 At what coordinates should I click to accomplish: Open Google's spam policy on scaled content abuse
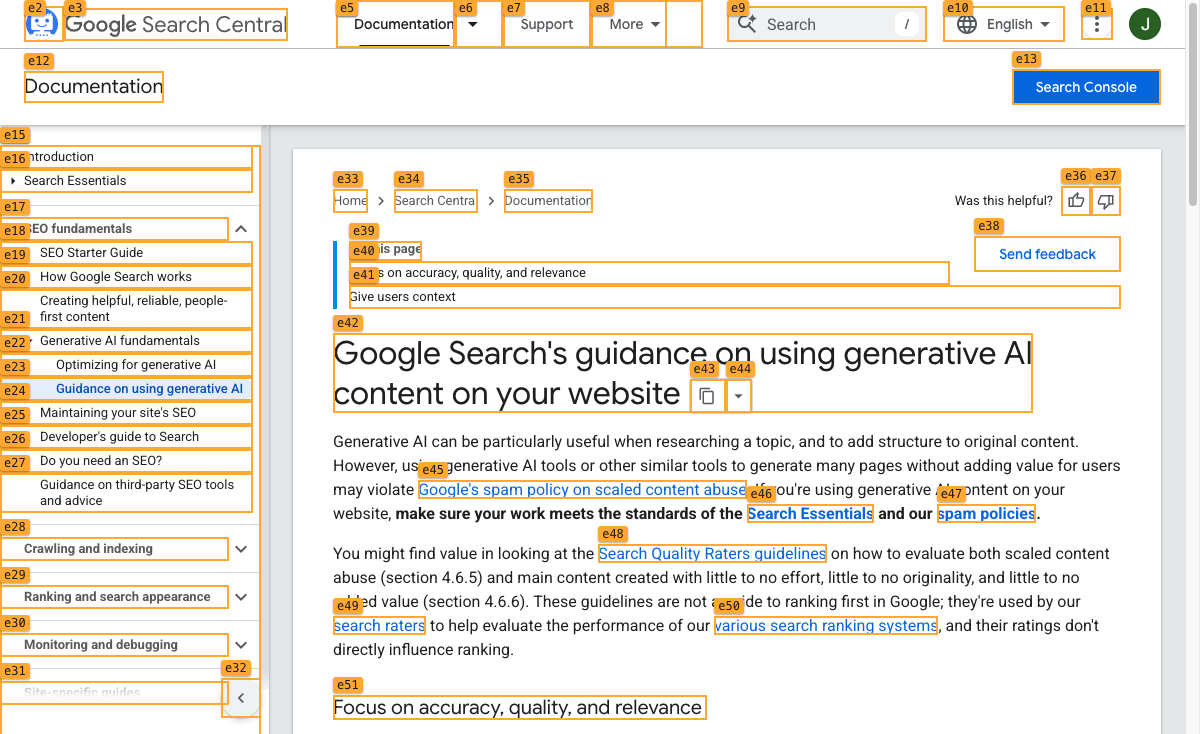(582, 489)
